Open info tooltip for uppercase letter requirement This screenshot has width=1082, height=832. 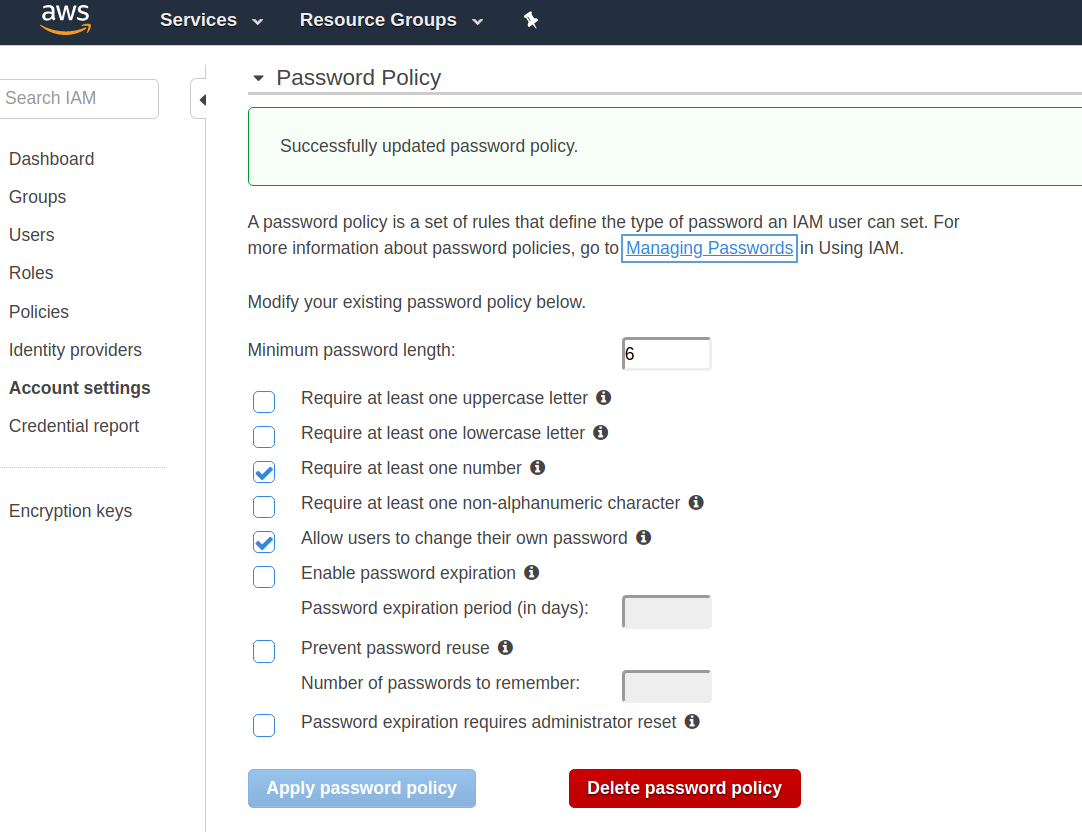click(603, 398)
